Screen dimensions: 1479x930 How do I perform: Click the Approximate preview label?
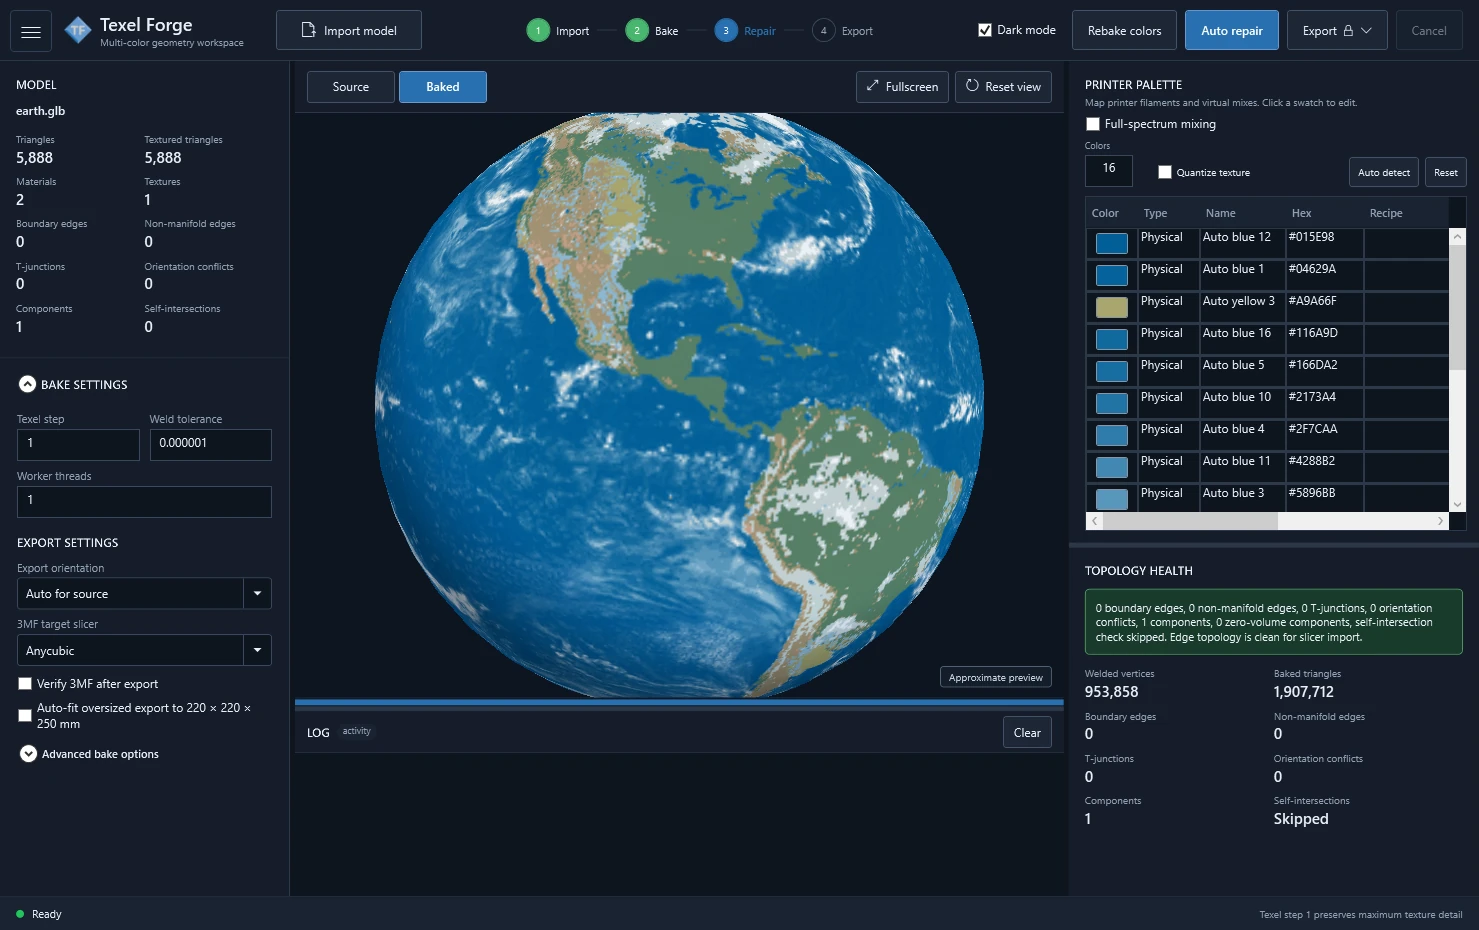pyautogui.click(x=995, y=677)
